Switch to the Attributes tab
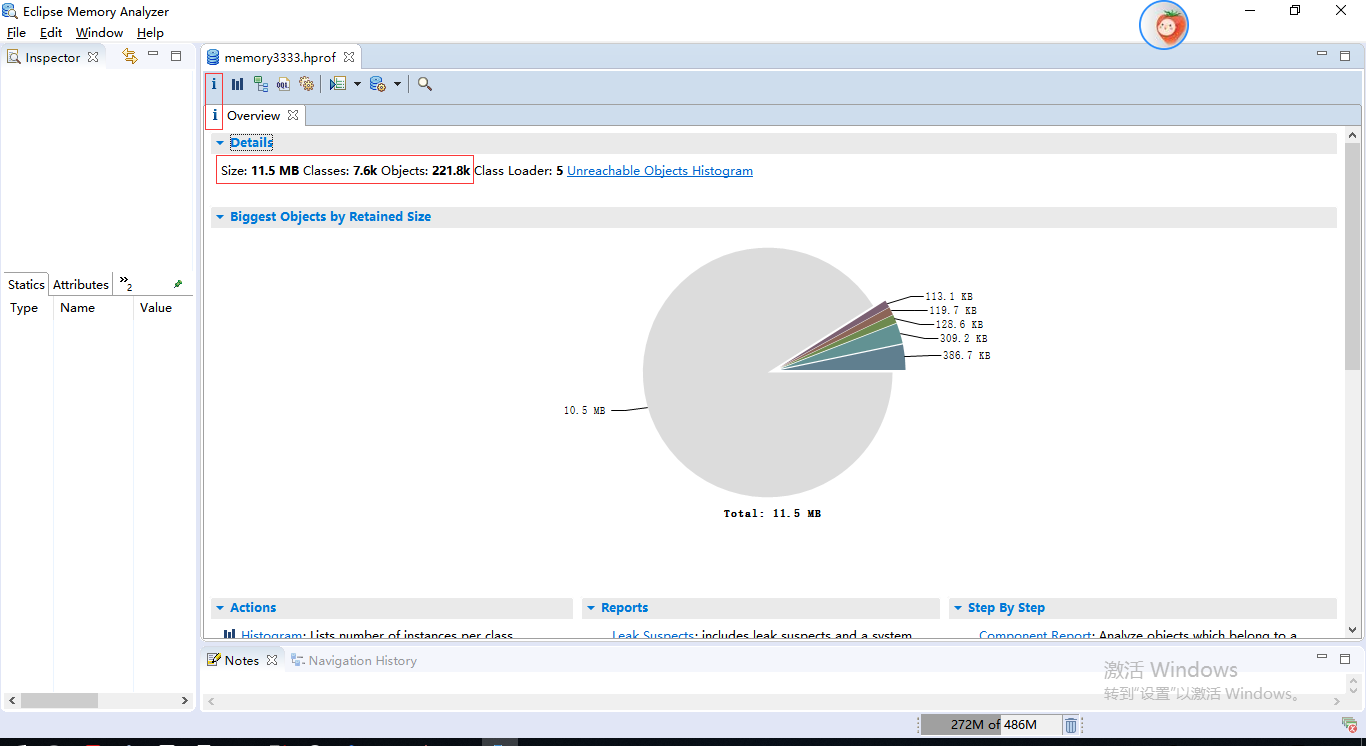The image size is (1366, 746). pos(80,284)
